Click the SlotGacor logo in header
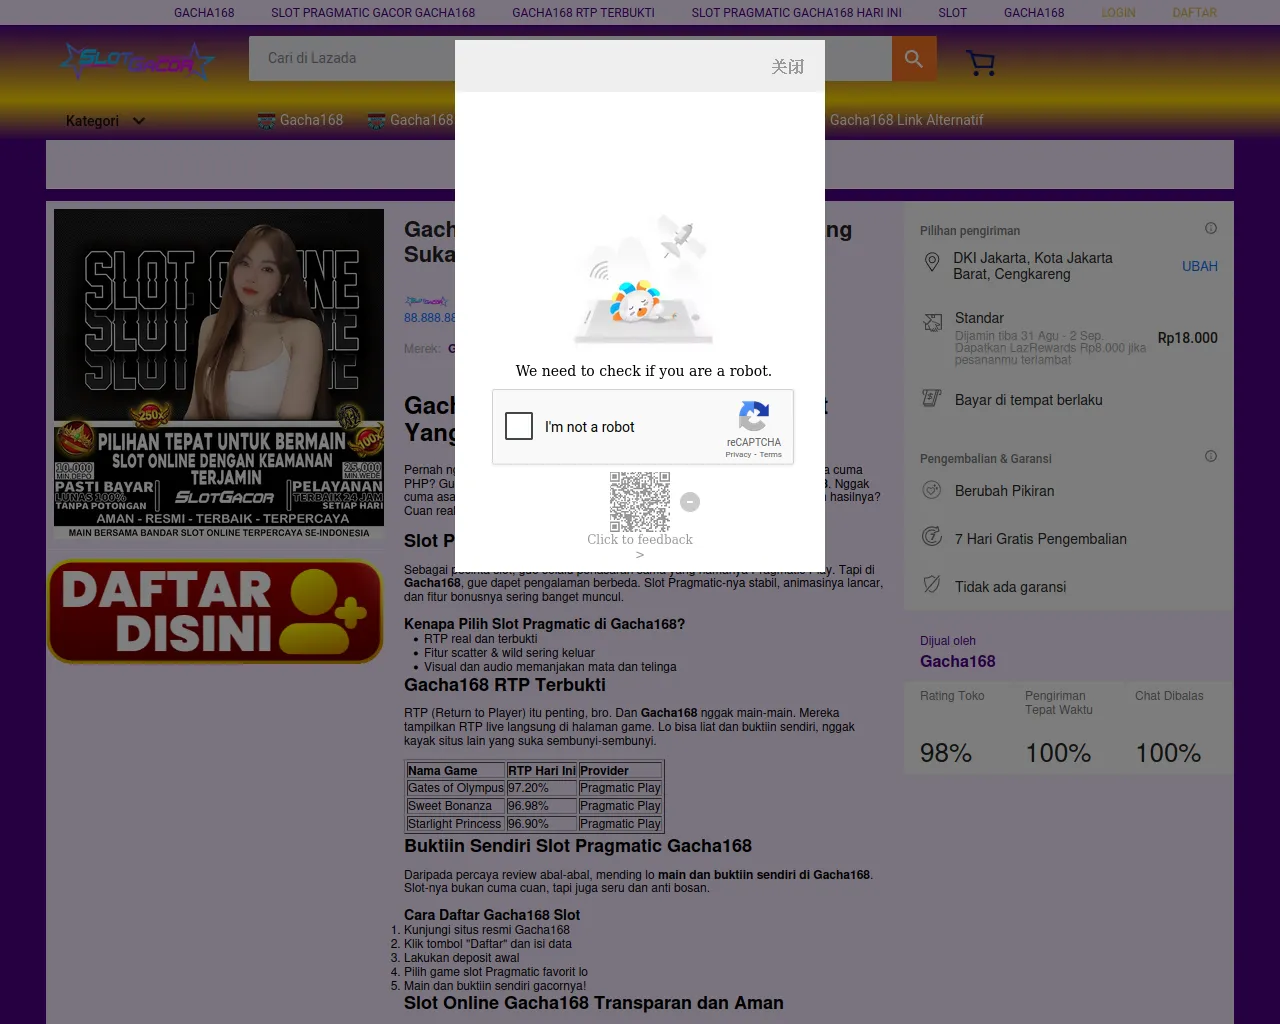The height and width of the screenshot is (1024, 1280). click(136, 61)
